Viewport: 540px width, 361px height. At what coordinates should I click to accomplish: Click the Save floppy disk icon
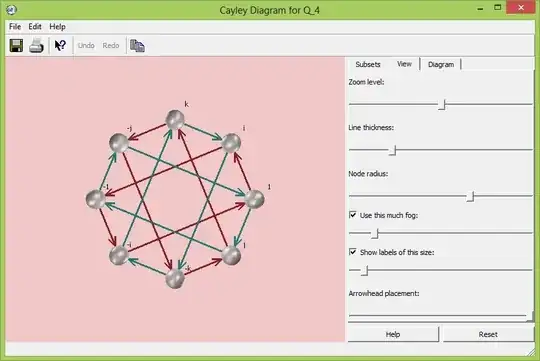[16, 45]
